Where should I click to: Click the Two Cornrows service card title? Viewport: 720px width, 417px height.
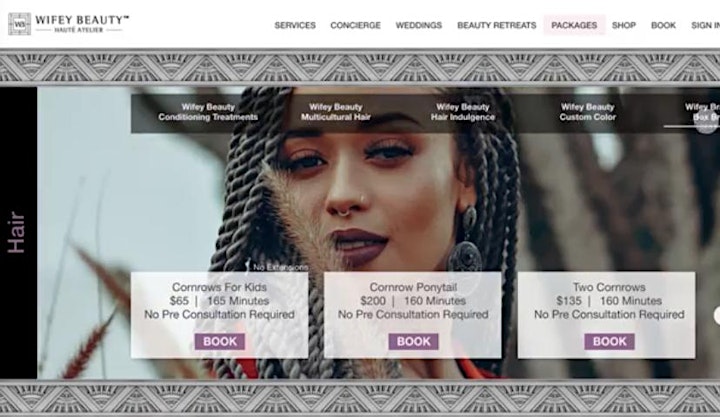pos(609,287)
